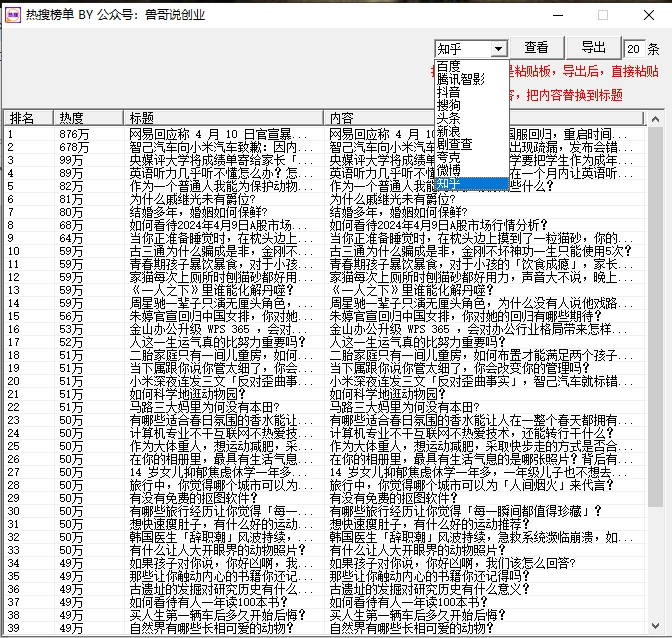
Task: Click content 当下属跟你说你管太细了 in row 19
Action: 459,368
